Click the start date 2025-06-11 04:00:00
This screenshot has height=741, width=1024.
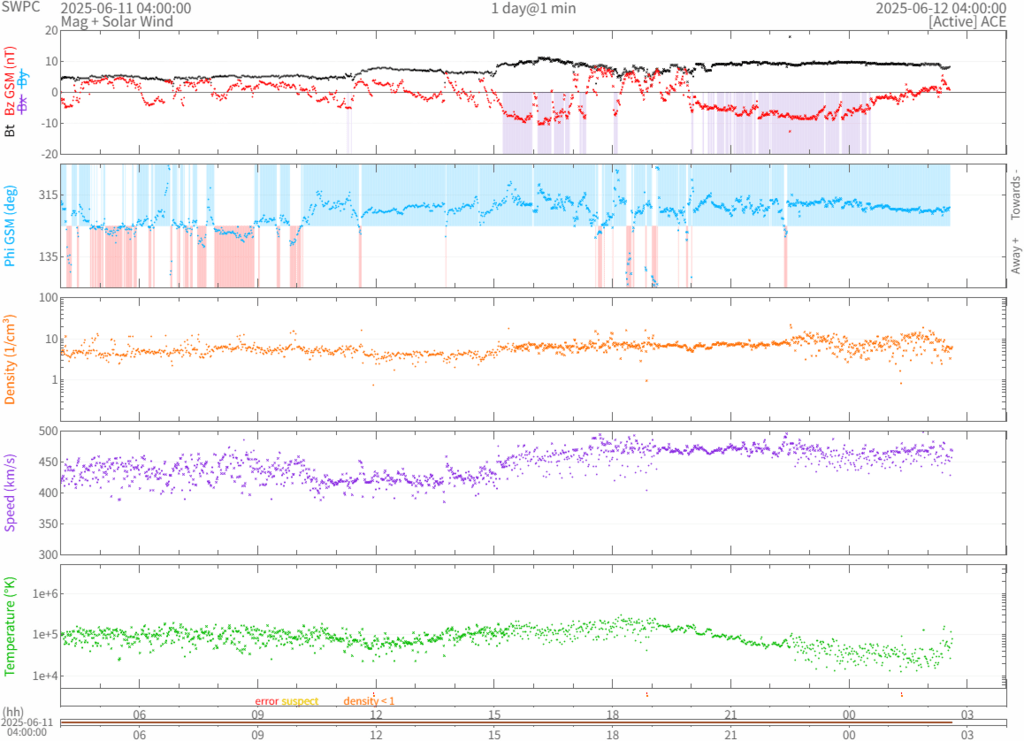tap(126, 8)
